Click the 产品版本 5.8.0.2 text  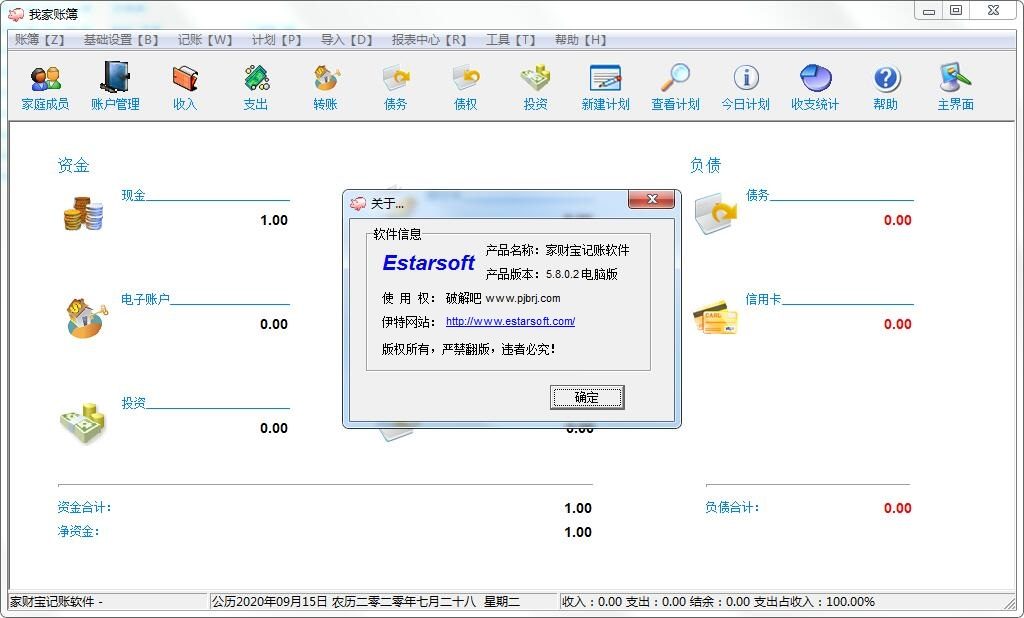point(551,274)
